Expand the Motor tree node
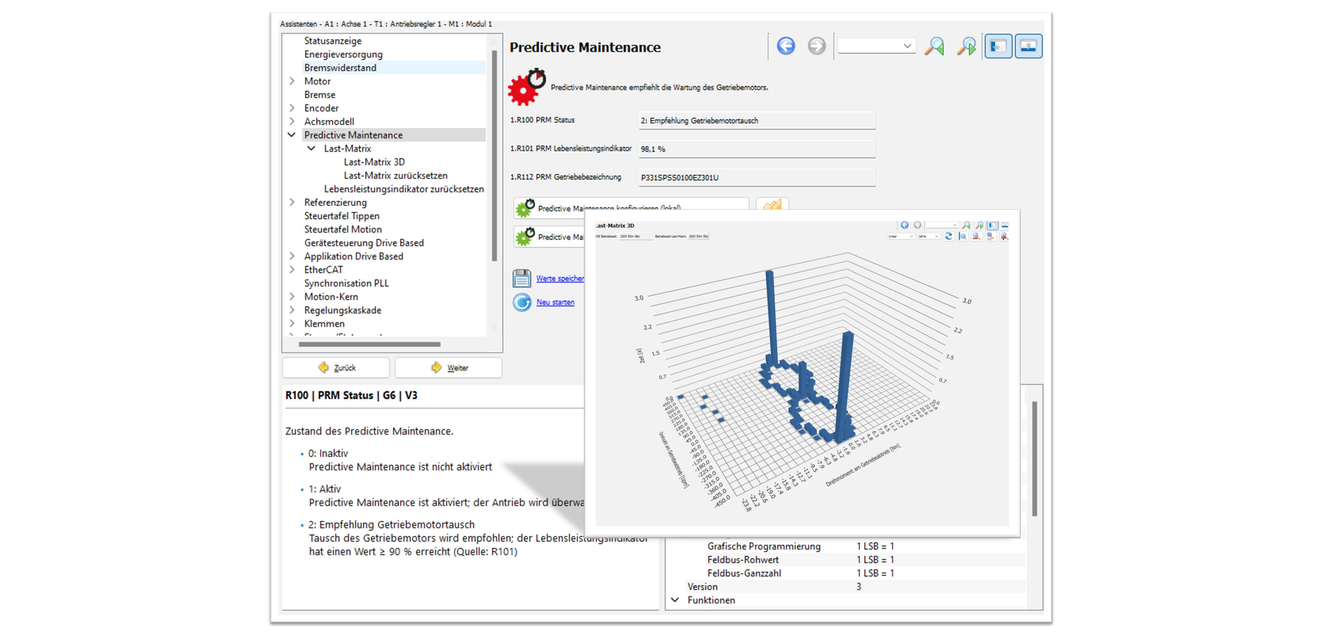This screenshot has height=636, width=1320. click(292, 81)
